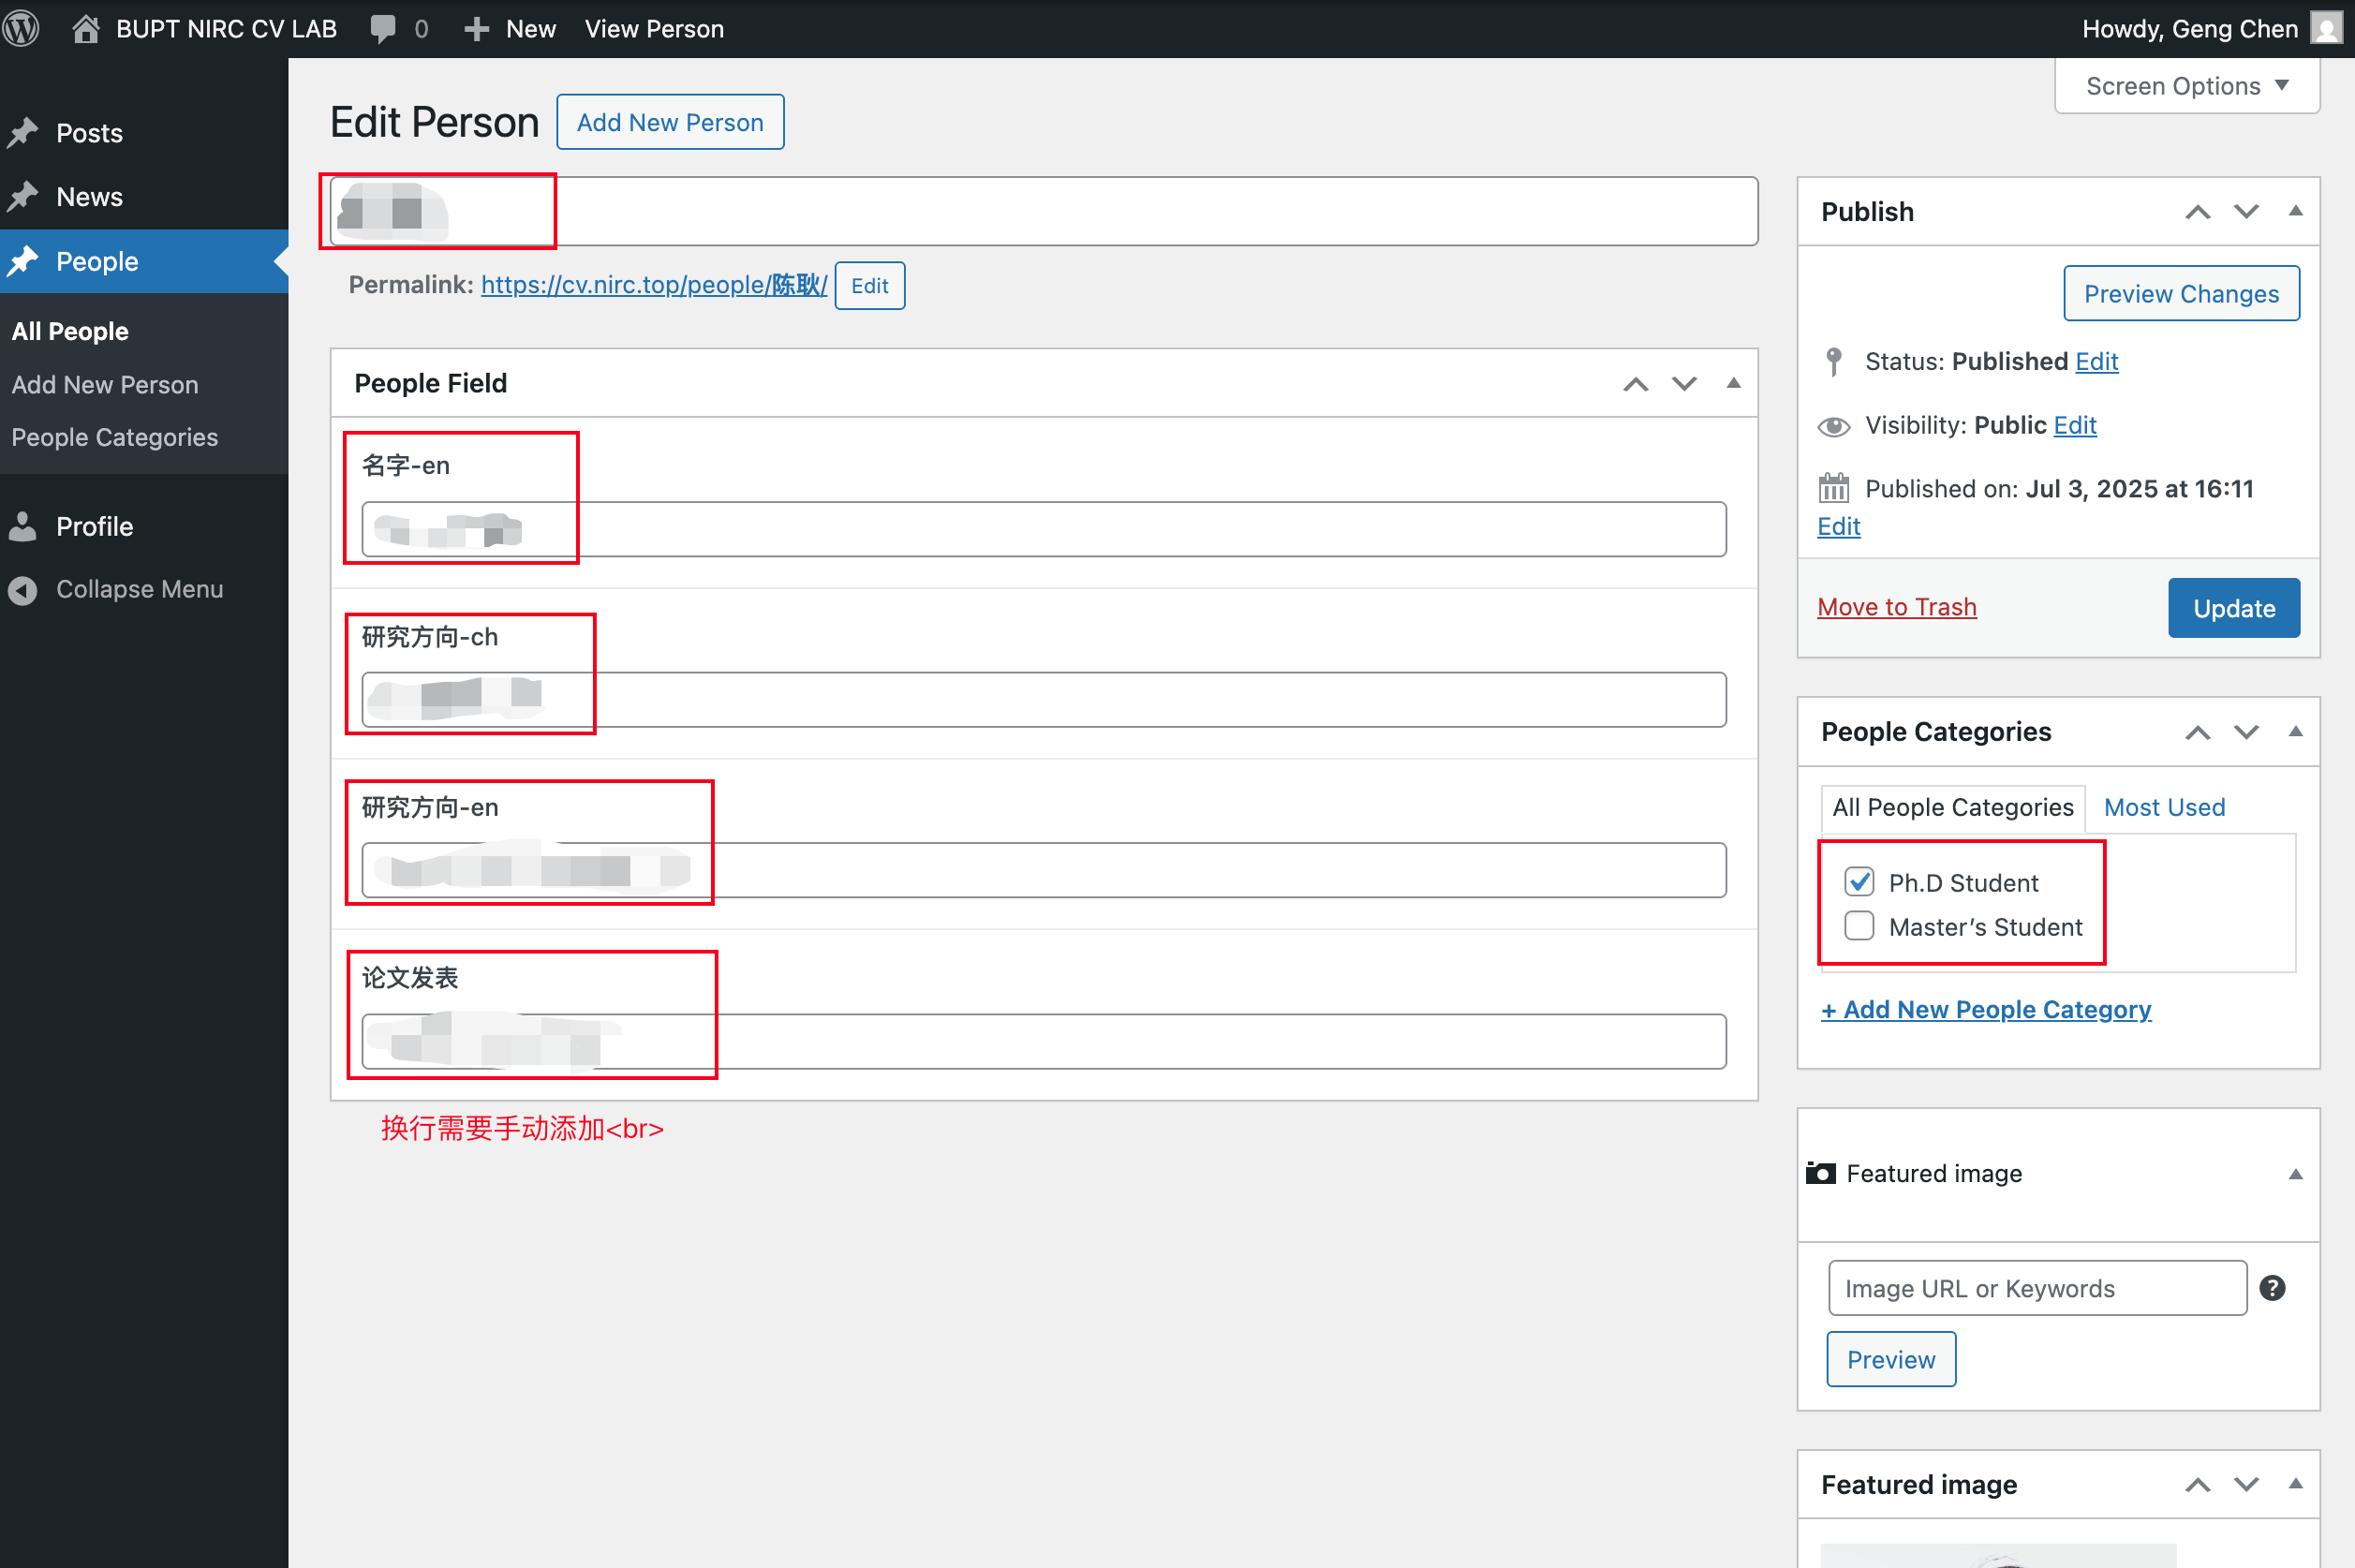Toggle the People Field panel collapse triangle
The height and width of the screenshot is (1568, 2355).
[x=1734, y=384]
